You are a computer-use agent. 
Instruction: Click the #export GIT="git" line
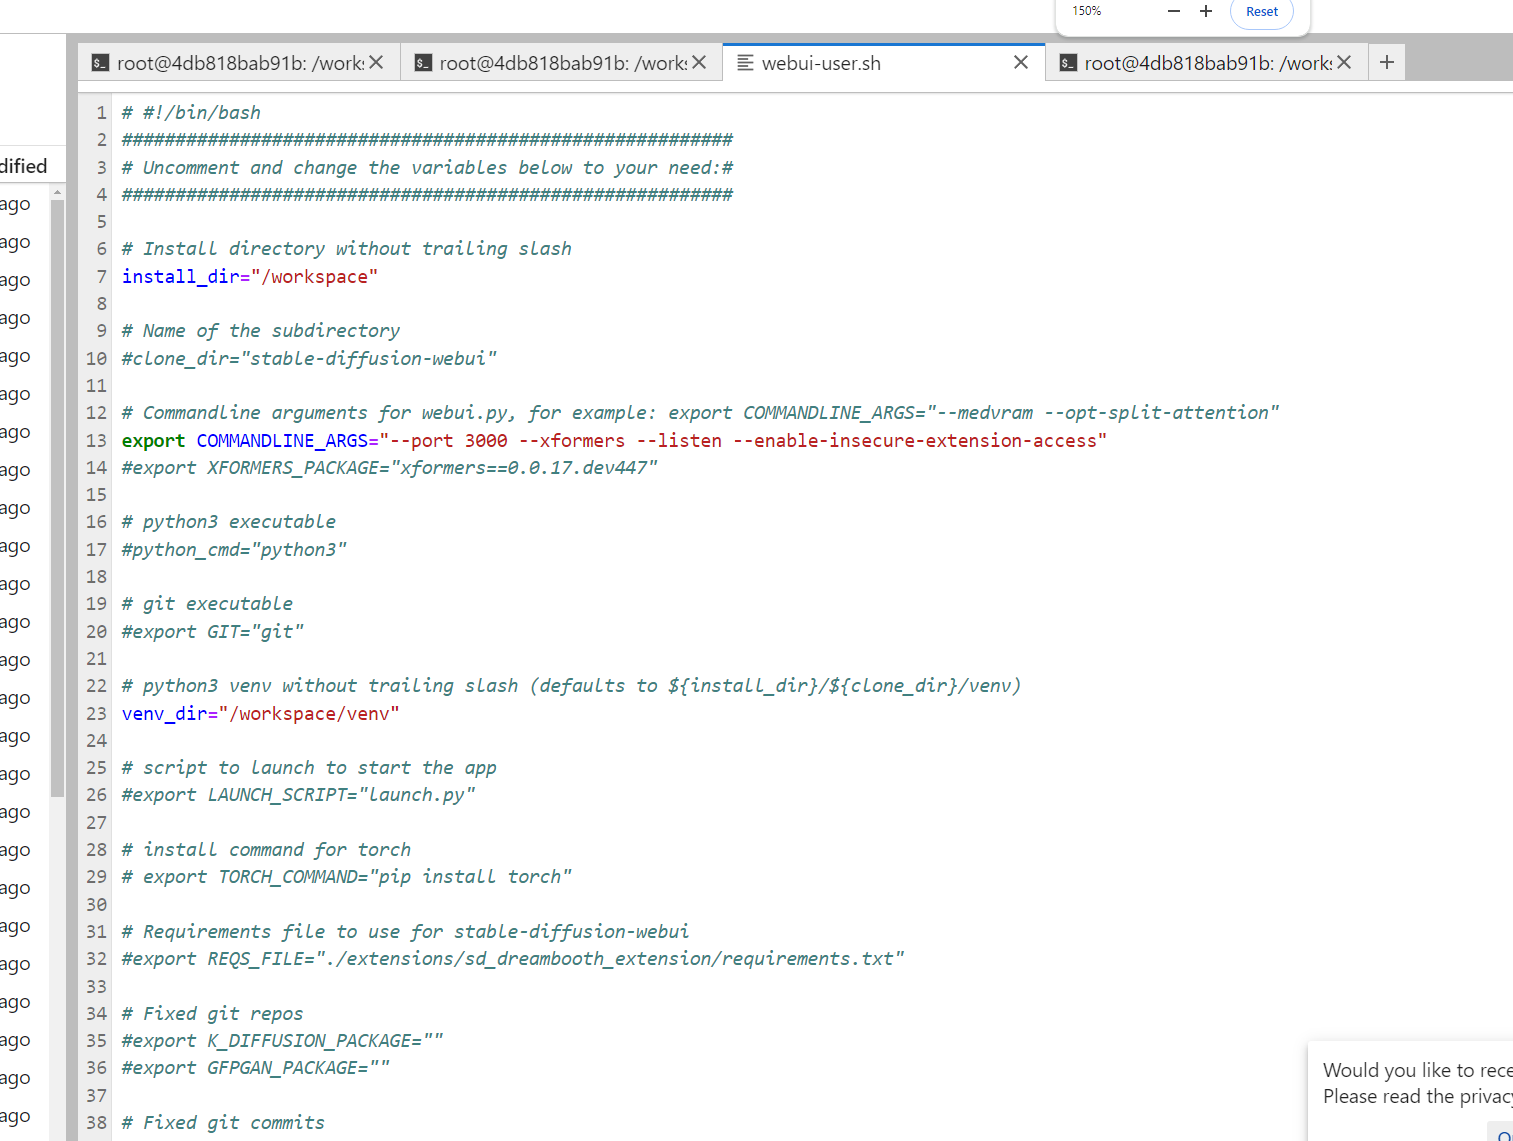[x=213, y=631]
